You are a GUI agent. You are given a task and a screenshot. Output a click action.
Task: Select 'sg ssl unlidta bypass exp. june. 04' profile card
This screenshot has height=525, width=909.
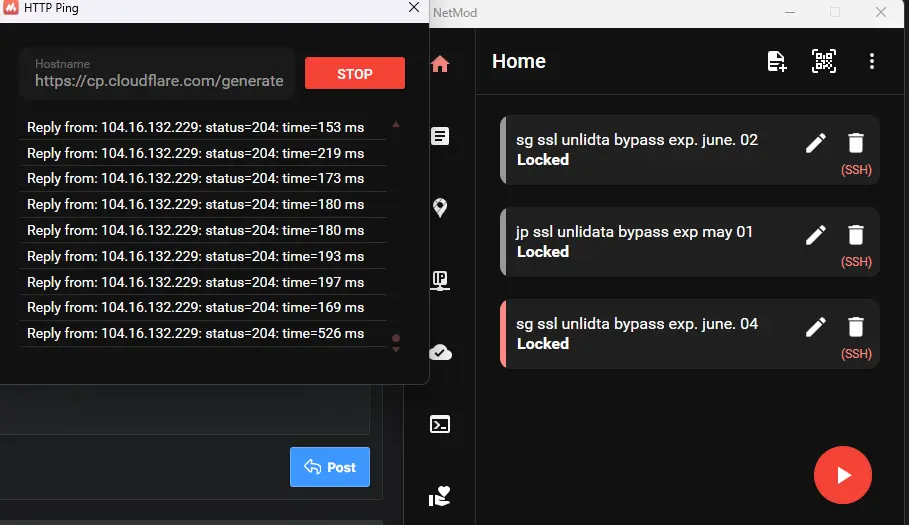(x=689, y=334)
